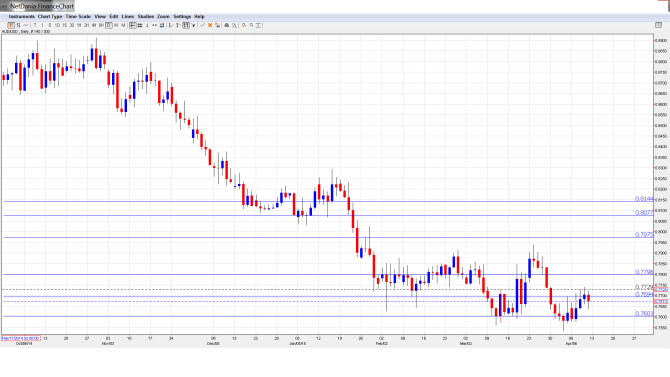
Task: Select the candlestick chart type icon
Action: (x=11, y=26)
